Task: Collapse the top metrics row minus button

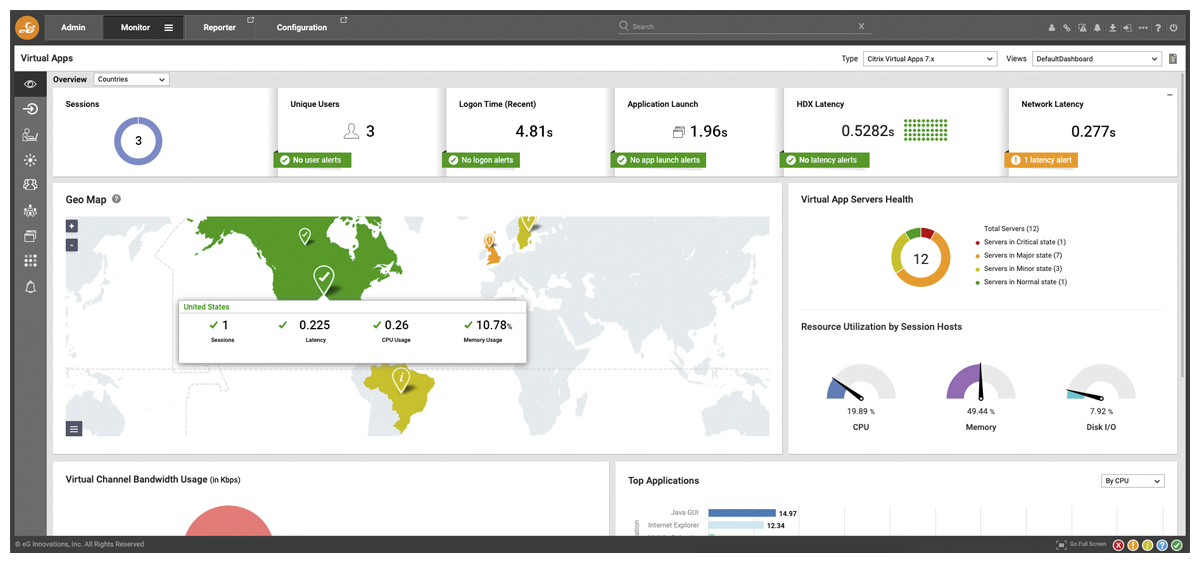Action: [1169, 95]
